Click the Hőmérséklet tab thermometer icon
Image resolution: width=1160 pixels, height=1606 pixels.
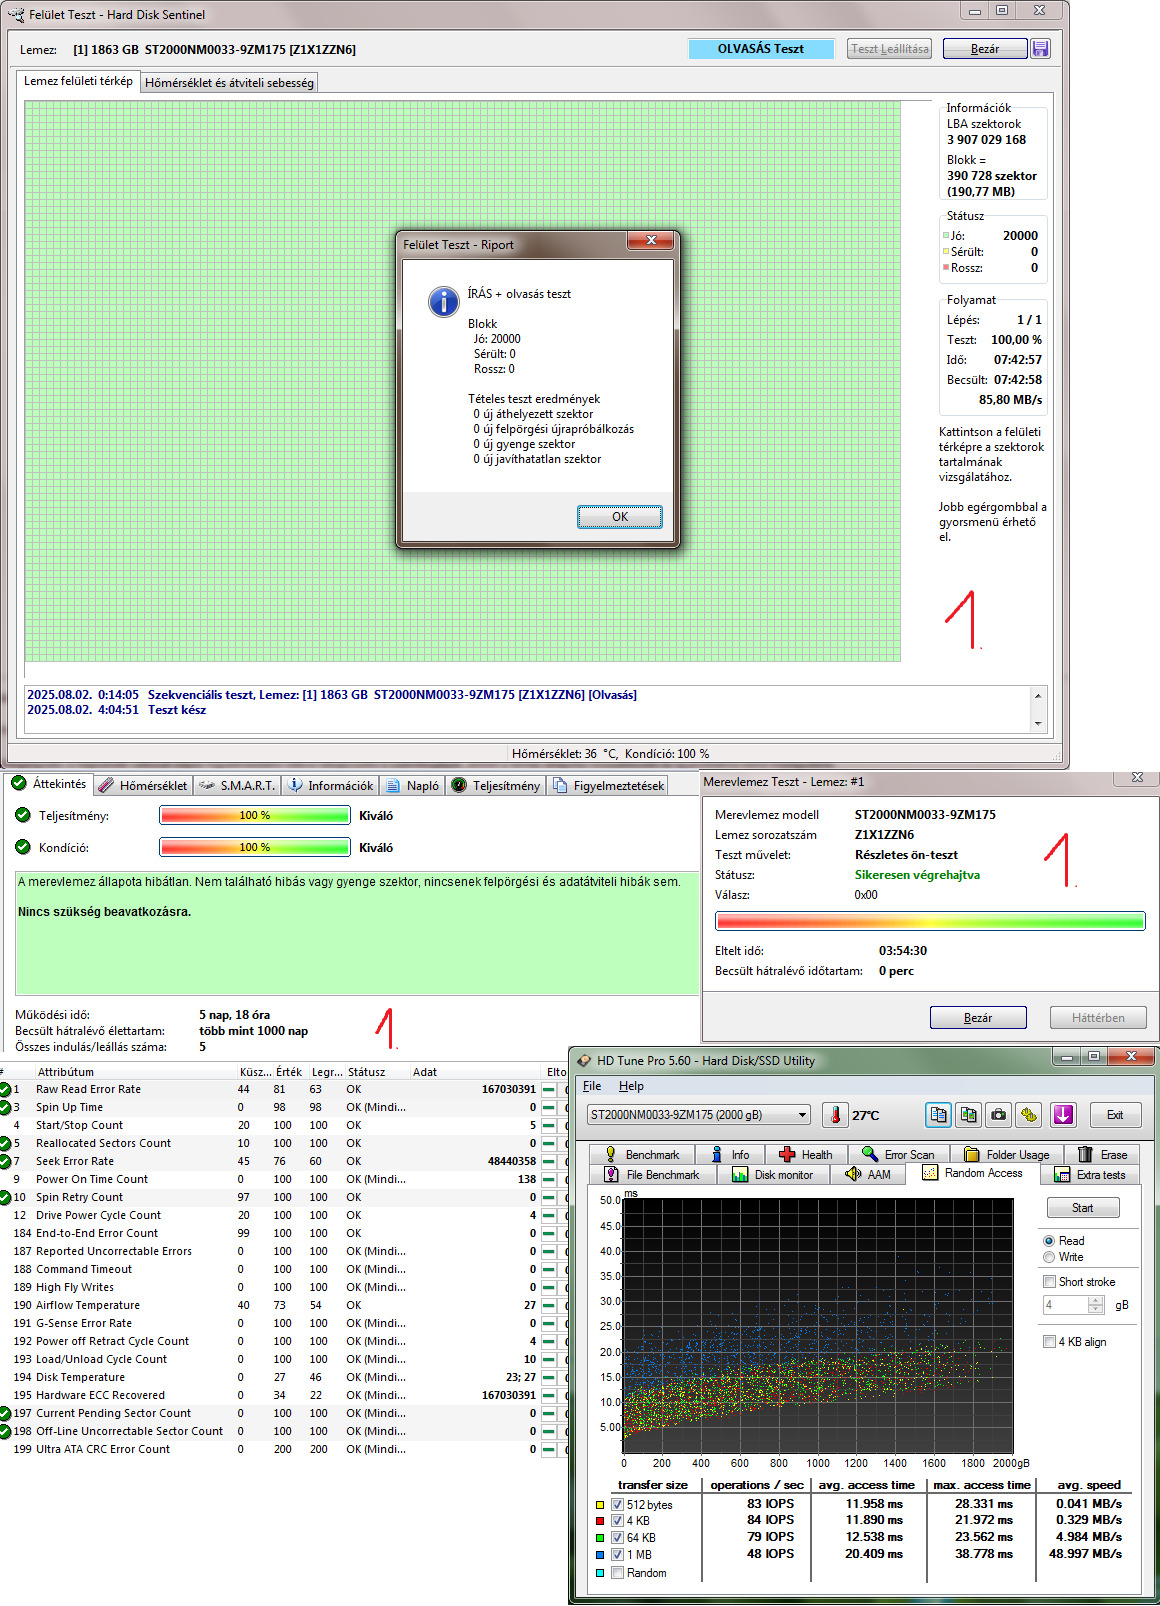pos(106,786)
